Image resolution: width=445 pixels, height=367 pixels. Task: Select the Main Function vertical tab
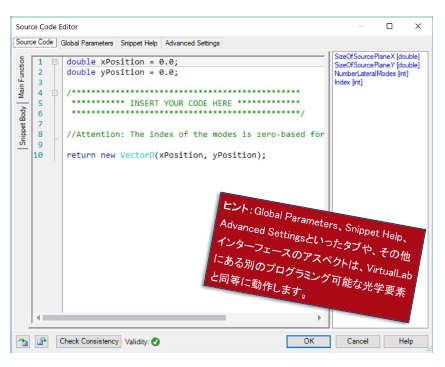pos(22,77)
